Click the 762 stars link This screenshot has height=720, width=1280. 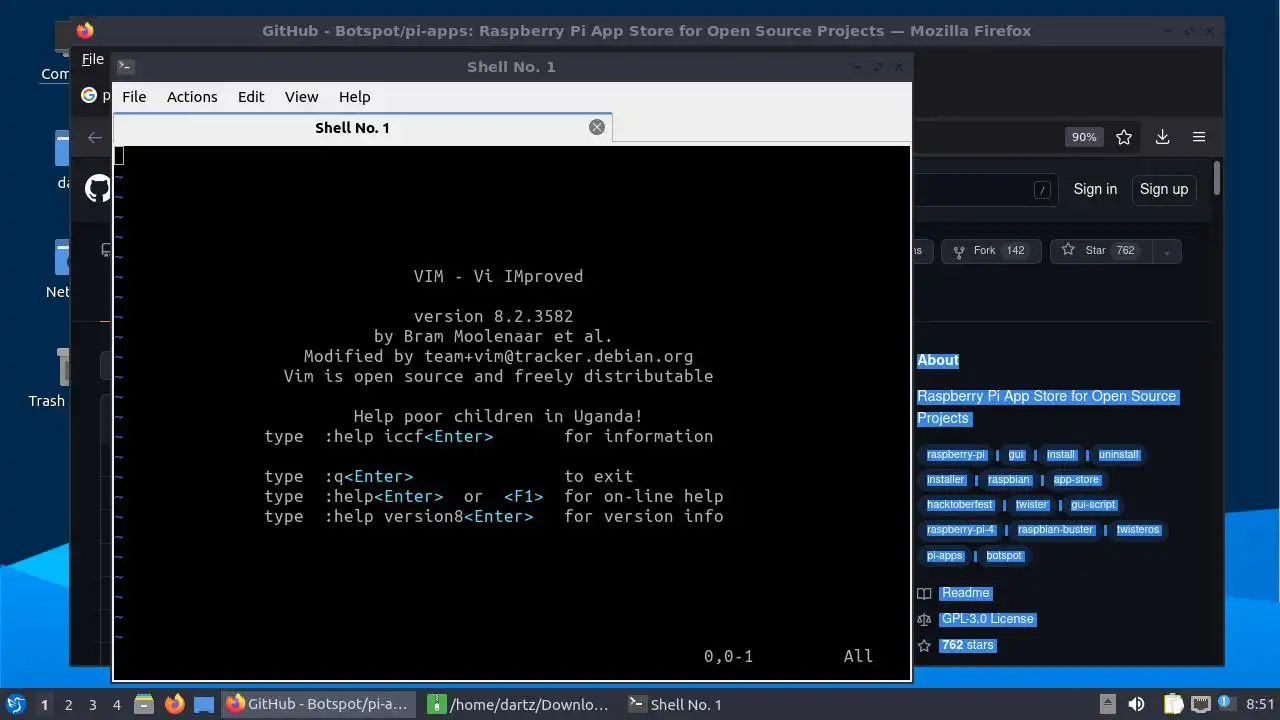[x=968, y=645]
